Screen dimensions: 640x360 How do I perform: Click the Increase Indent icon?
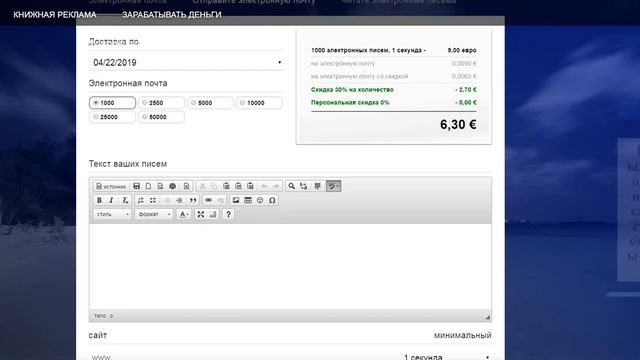tap(179, 200)
